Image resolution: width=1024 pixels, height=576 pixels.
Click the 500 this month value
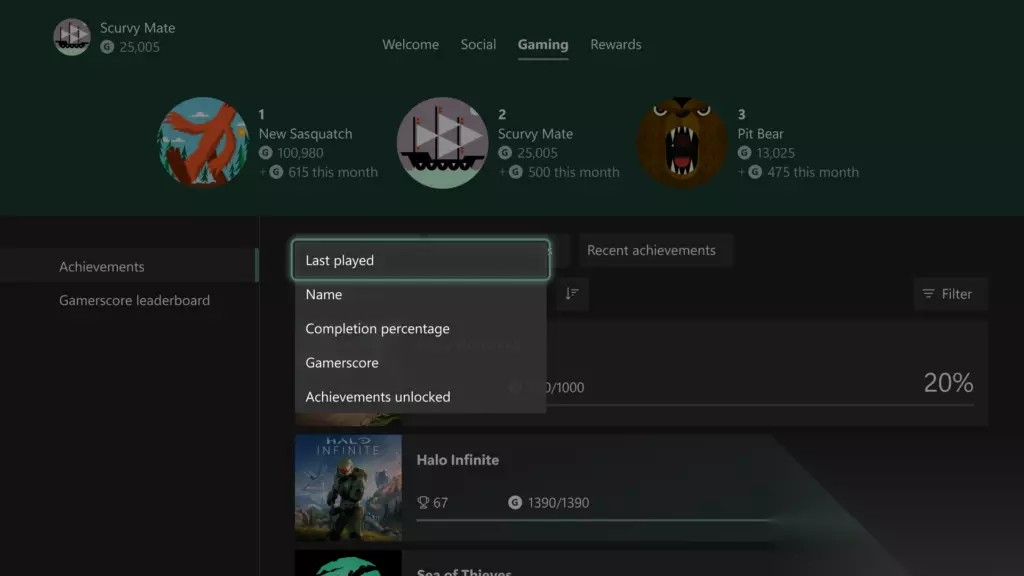click(x=573, y=172)
